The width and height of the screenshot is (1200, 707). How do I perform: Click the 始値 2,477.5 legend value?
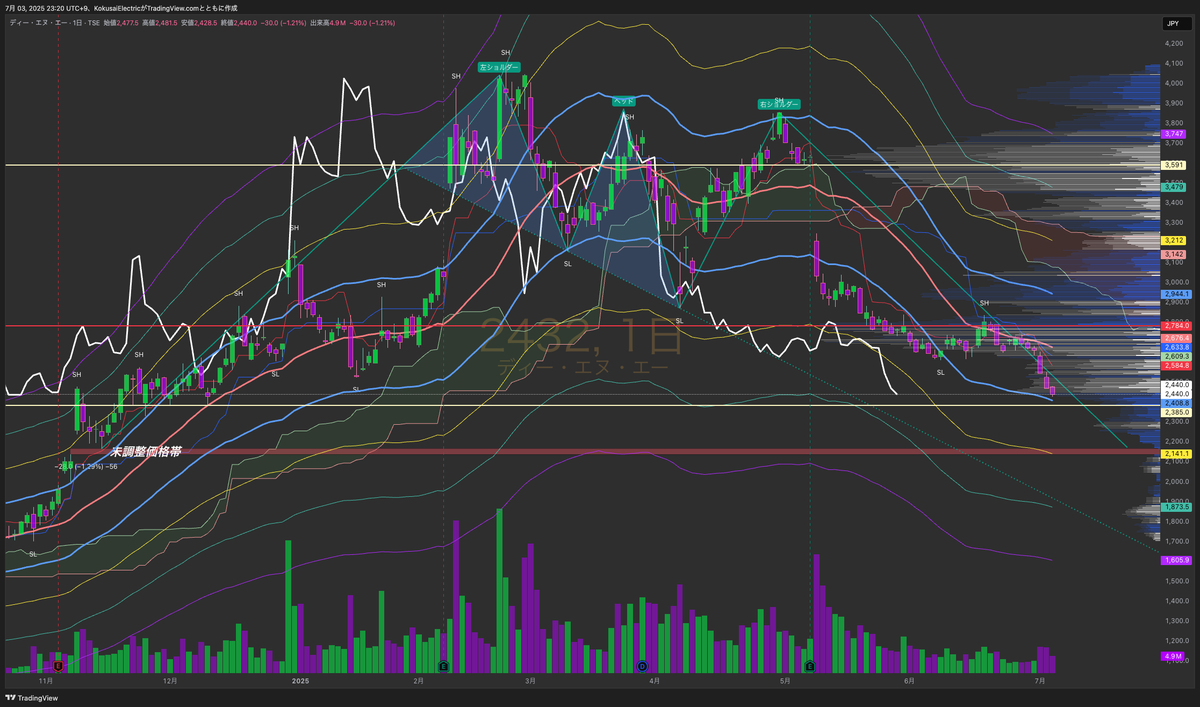click(121, 23)
